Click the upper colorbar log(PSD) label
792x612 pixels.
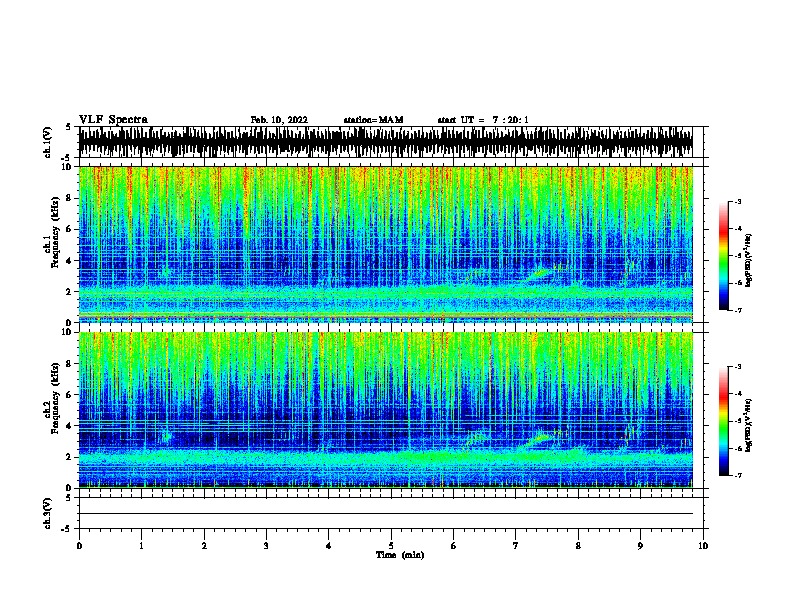point(749,261)
